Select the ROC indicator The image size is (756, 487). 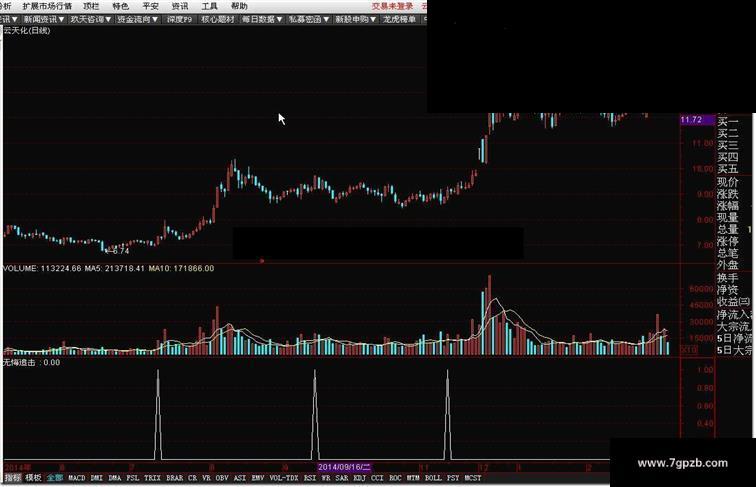pos(395,478)
